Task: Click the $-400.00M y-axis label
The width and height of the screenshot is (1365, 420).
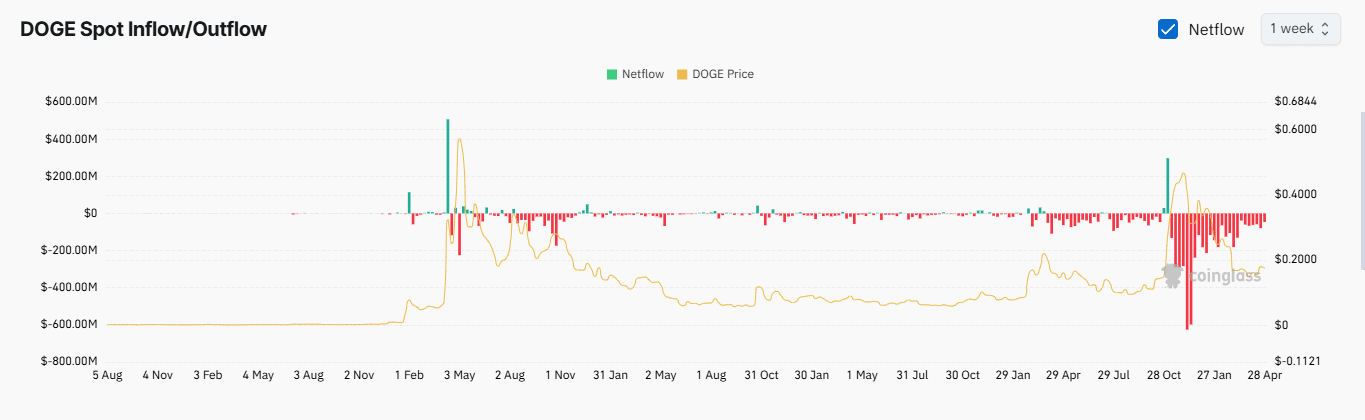Action: click(x=69, y=287)
